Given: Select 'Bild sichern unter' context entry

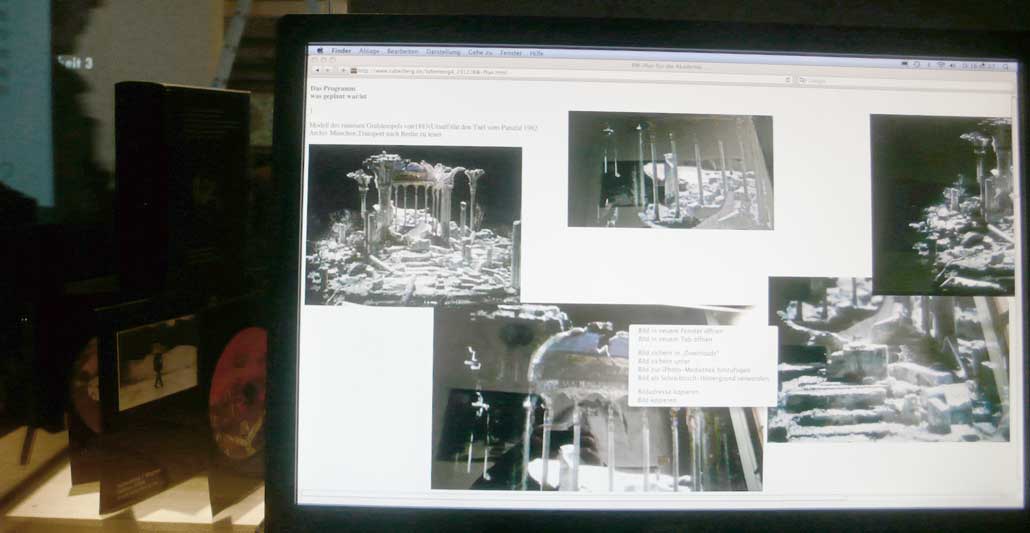Looking at the screenshot, I should pos(666,361).
